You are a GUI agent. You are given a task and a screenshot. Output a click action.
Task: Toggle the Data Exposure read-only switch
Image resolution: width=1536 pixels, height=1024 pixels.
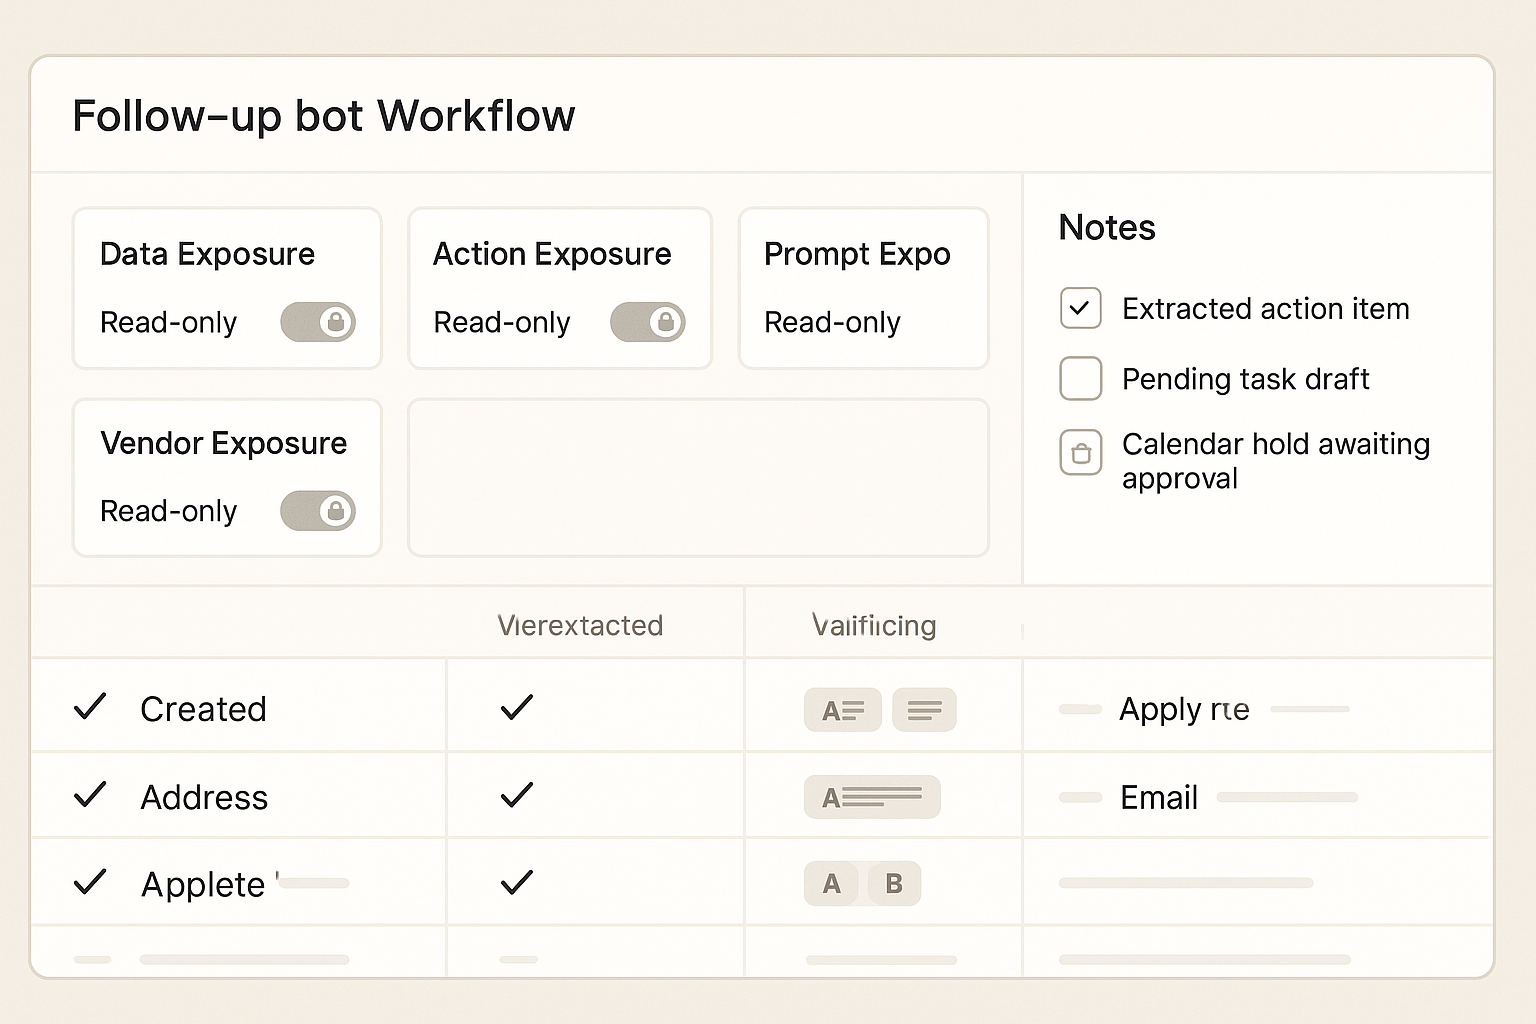tap(317, 322)
